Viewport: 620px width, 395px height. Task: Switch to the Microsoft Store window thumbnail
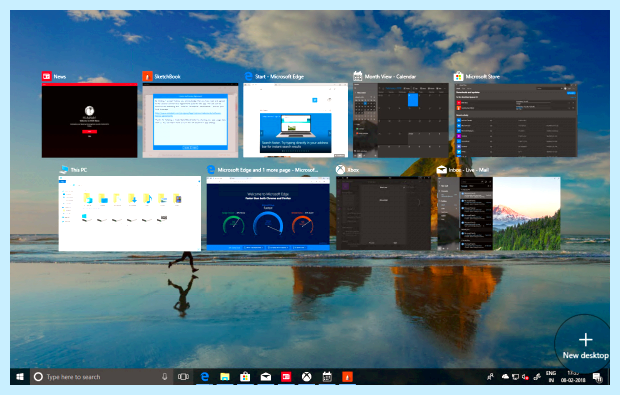tap(515, 120)
